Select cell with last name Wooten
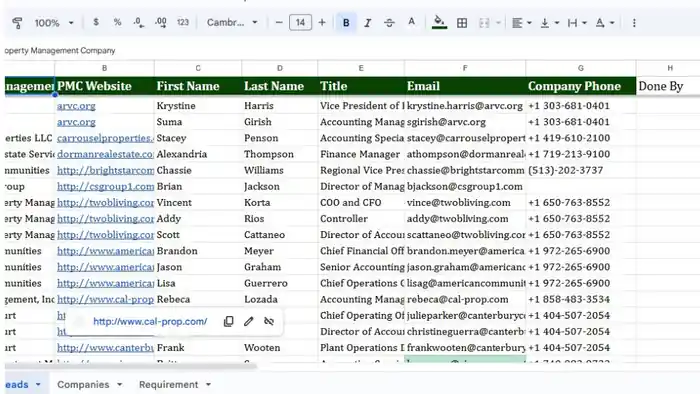 pos(279,348)
